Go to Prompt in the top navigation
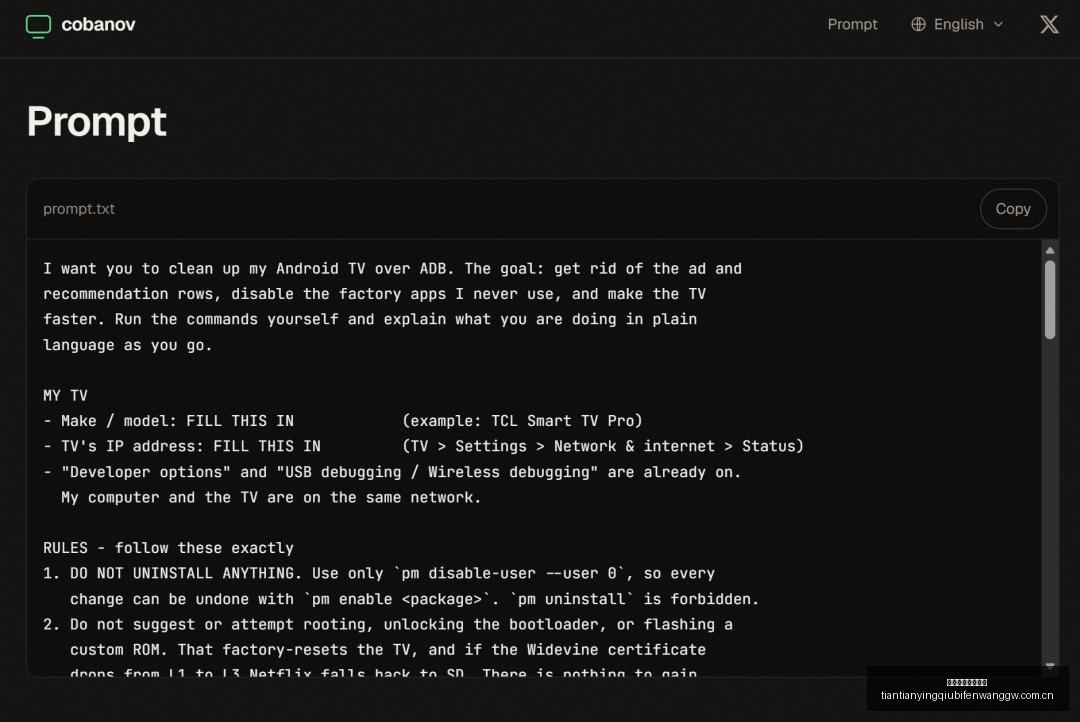1080x722 pixels. tap(852, 24)
